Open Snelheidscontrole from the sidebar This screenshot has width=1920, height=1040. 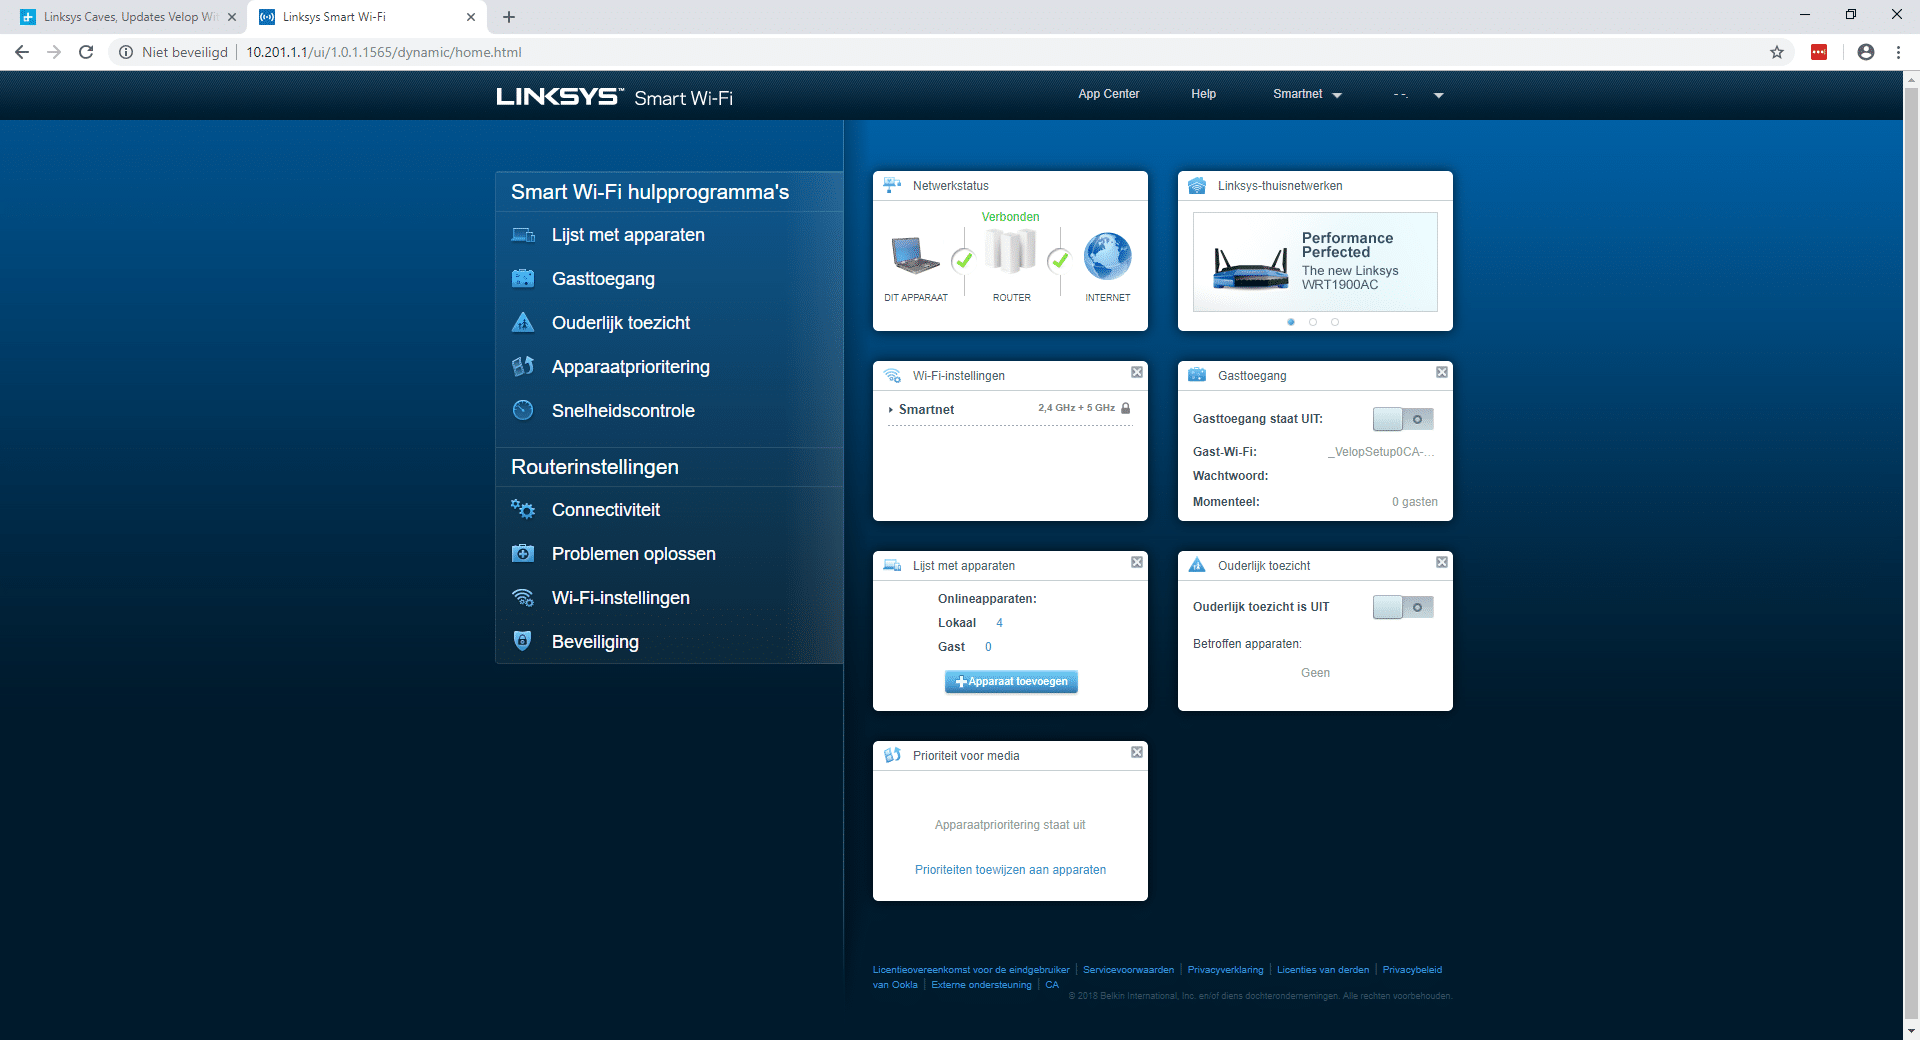coord(623,411)
